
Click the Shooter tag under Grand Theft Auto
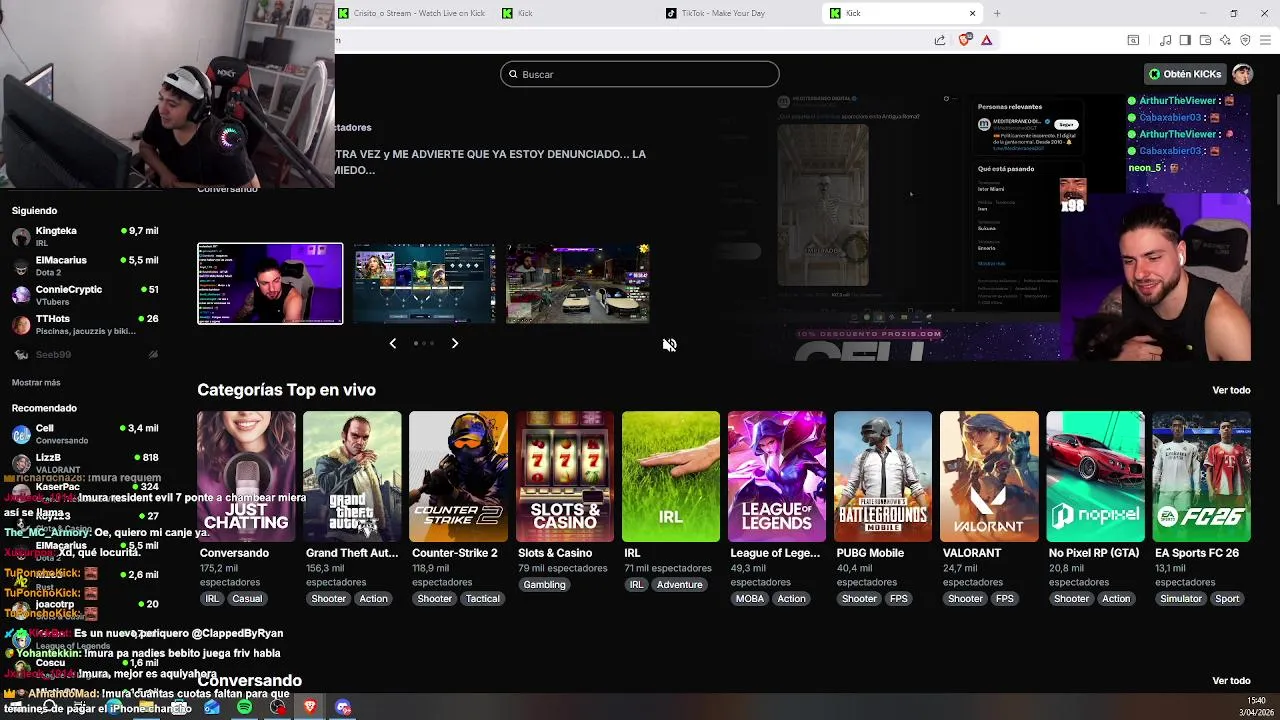[328, 599]
